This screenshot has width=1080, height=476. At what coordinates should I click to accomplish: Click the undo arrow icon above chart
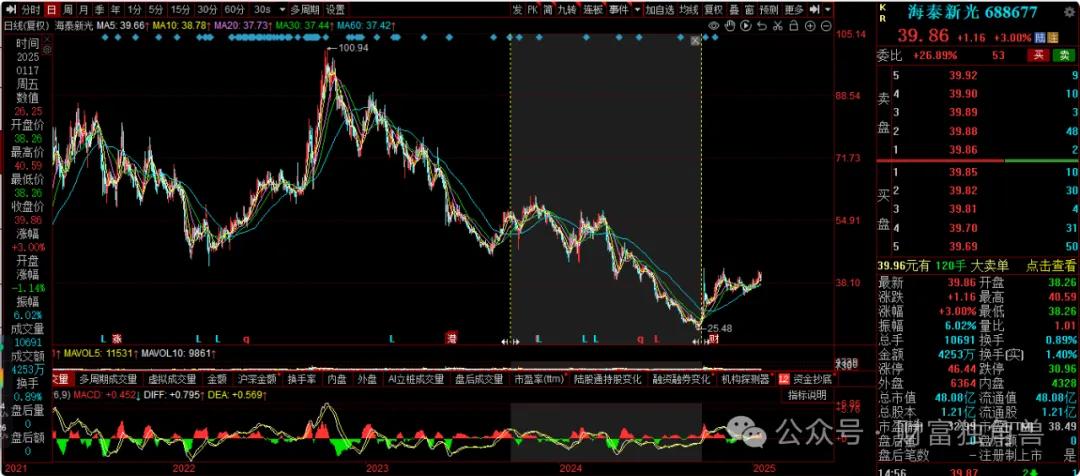(761, 25)
